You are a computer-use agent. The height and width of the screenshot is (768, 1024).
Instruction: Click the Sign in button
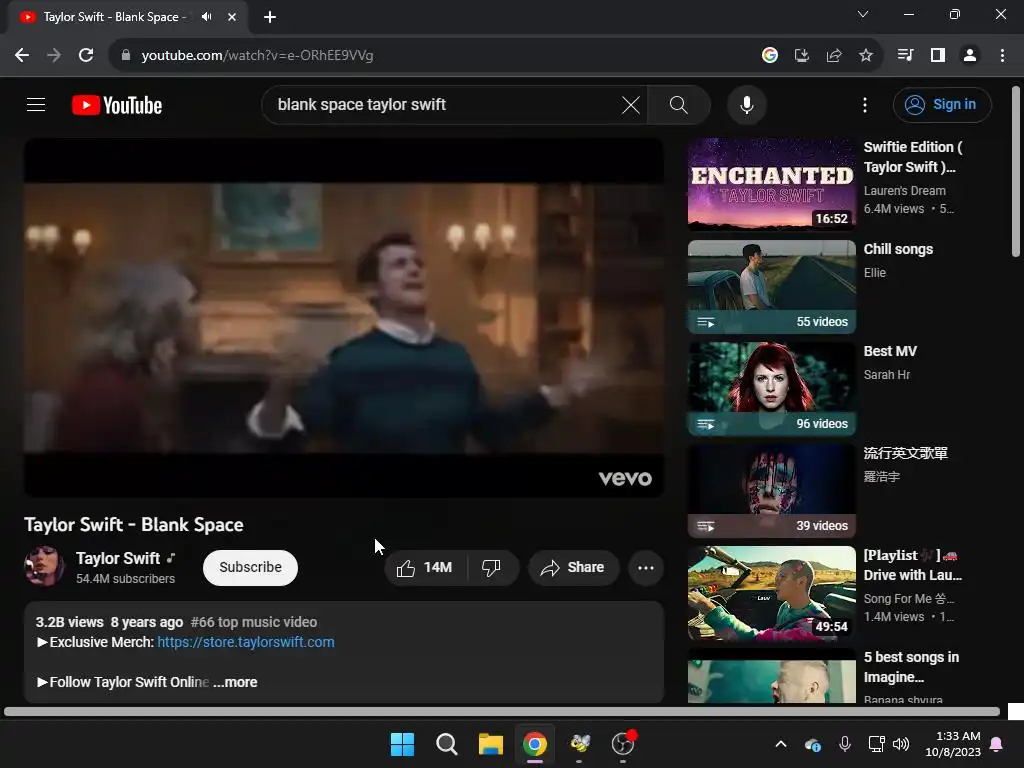(942, 104)
